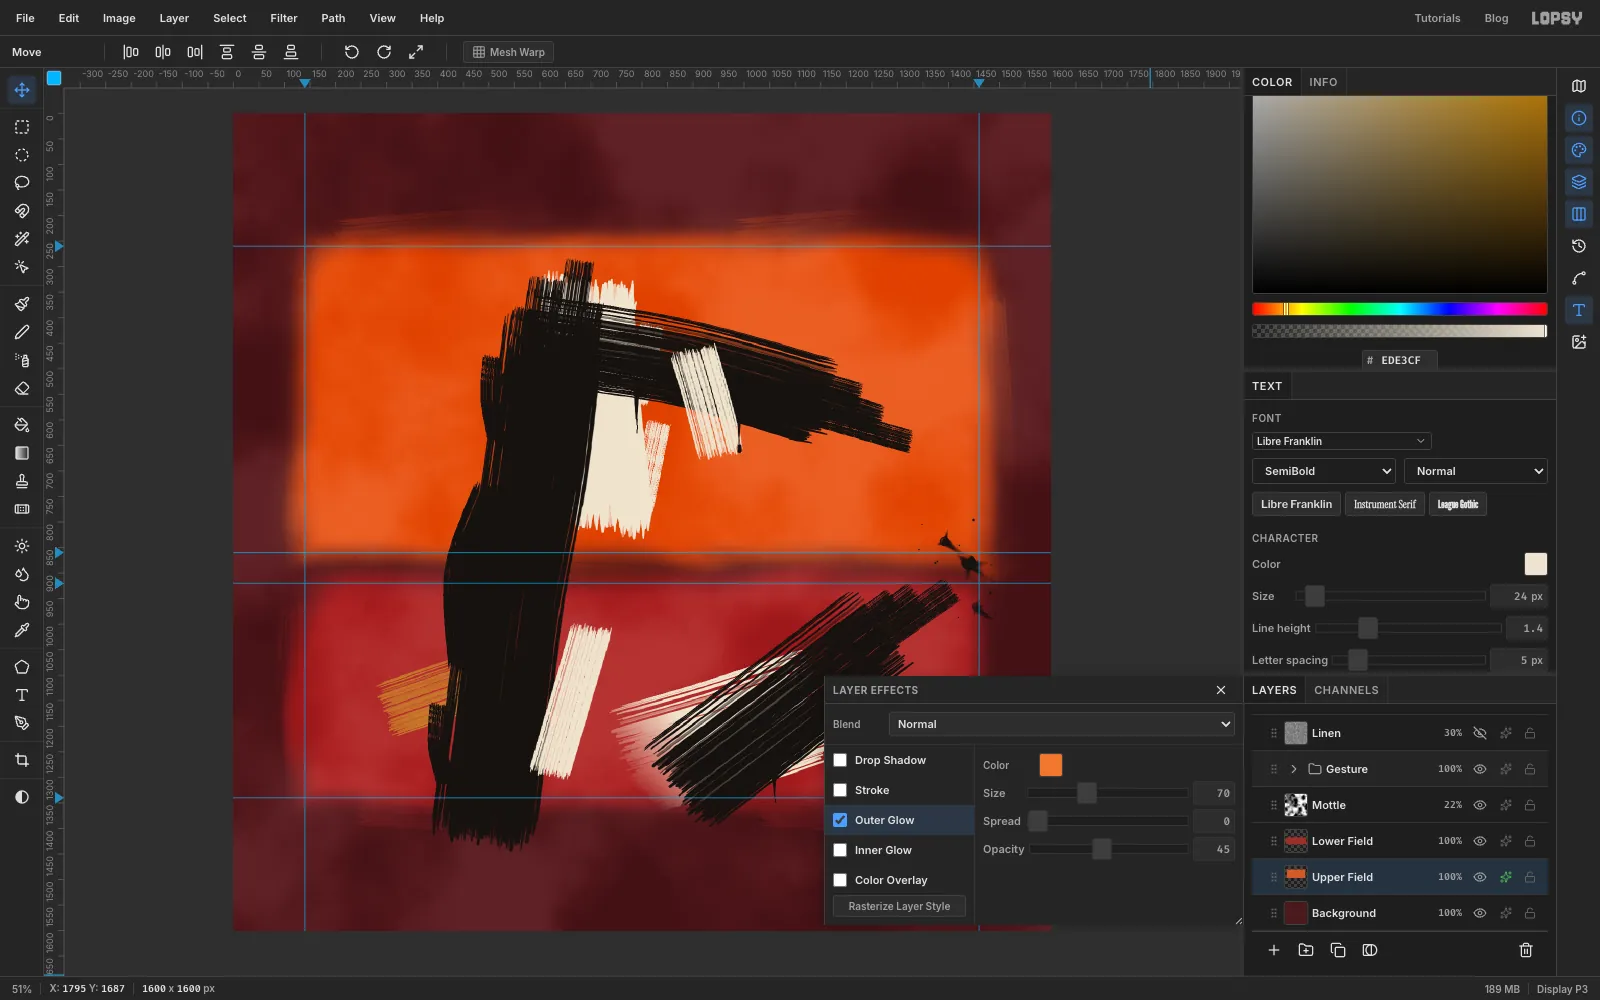Duplicate layer using the copy icon
Image resolution: width=1600 pixels, height=1000 pixels.
coord(1338,950)
